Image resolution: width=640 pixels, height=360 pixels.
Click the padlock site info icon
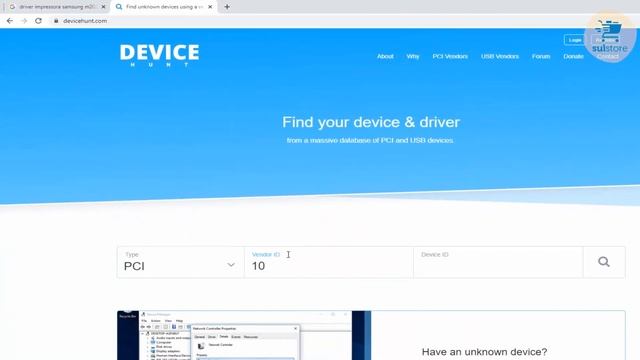56,21
